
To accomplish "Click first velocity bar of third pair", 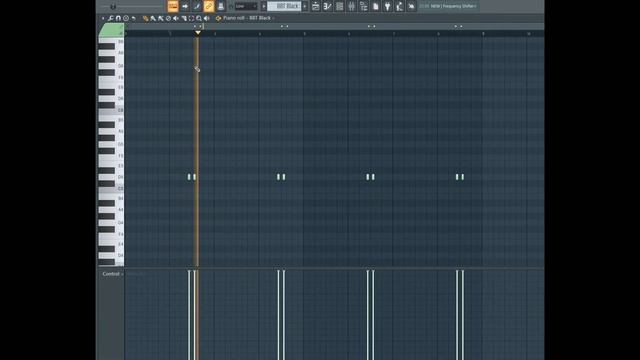I will [x=368, y=315].
